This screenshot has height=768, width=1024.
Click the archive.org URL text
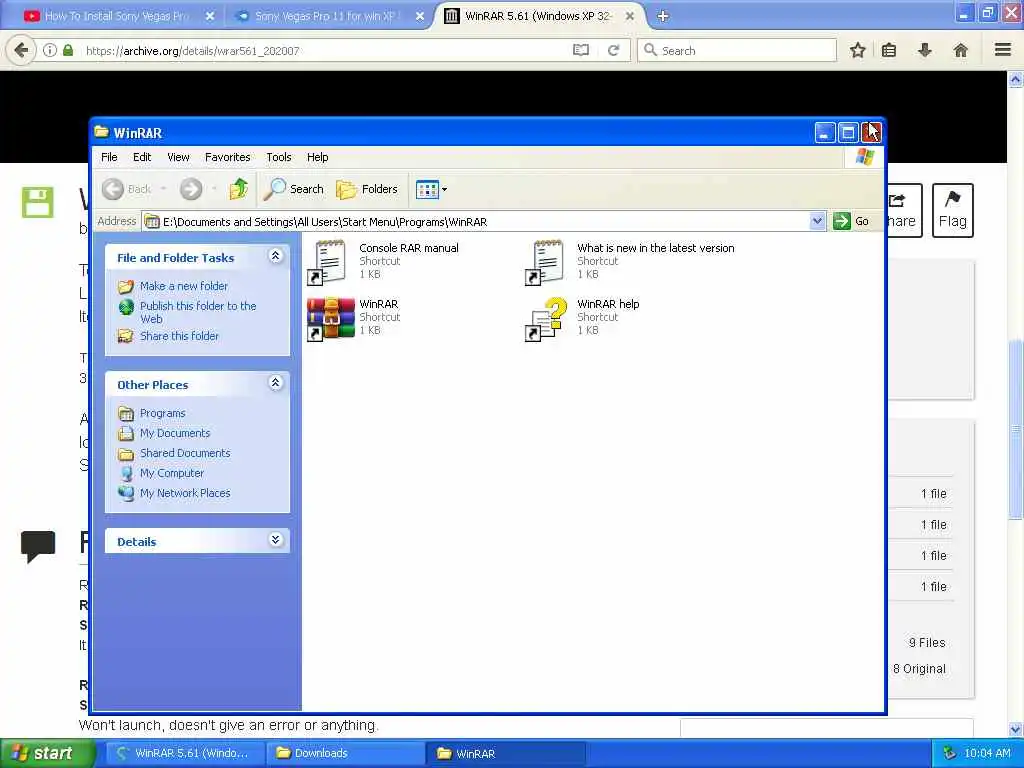point(193,51)
